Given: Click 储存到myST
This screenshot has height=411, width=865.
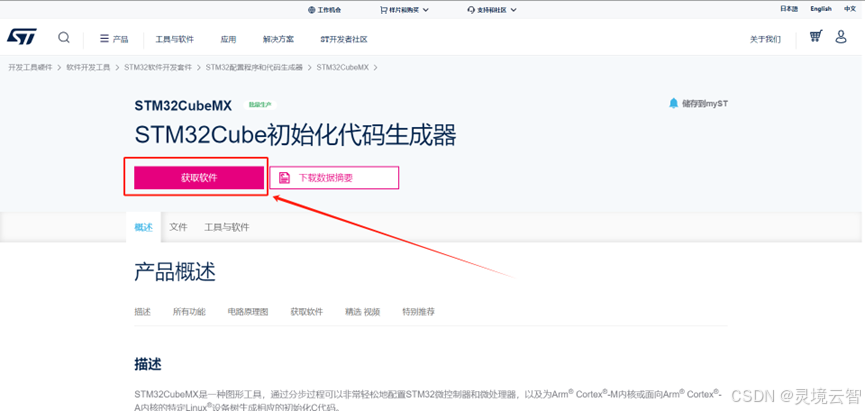Looking at the screenshot, I should click(x=704, y=103).
